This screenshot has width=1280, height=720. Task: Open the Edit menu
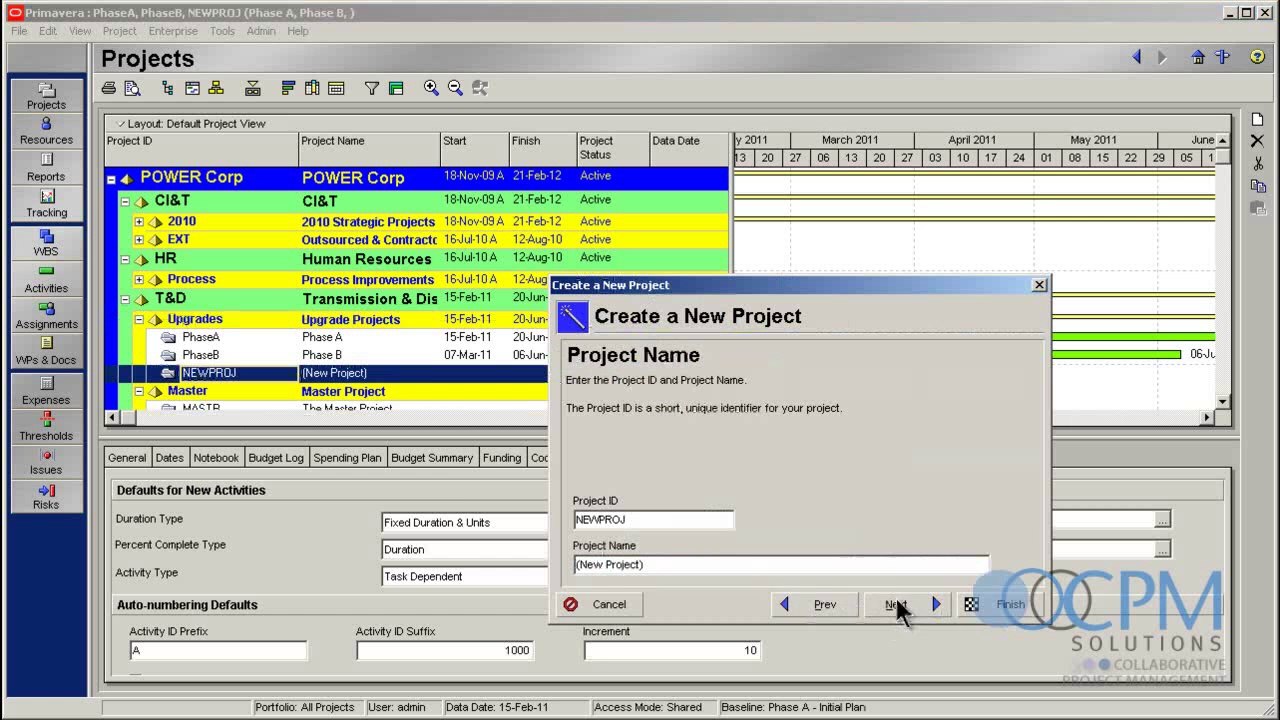tap(48, 31)
